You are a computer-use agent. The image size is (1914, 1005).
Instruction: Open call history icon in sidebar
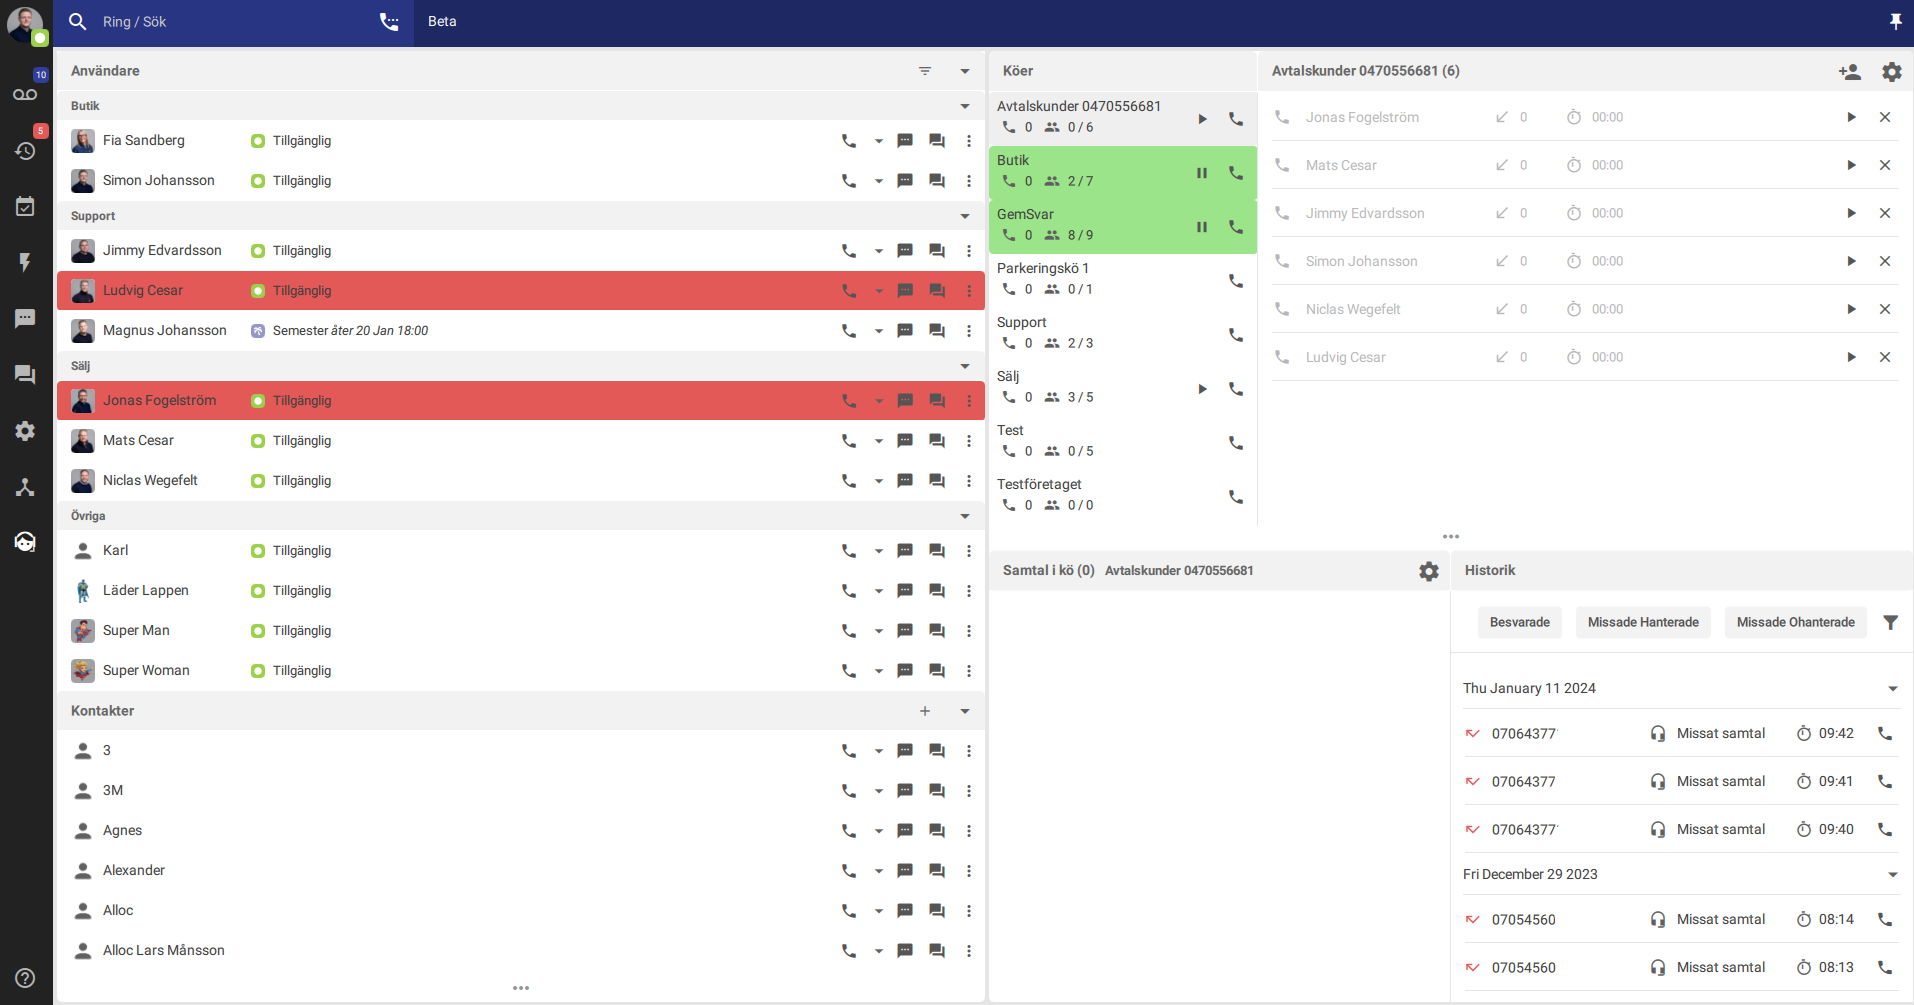point(25,151)
